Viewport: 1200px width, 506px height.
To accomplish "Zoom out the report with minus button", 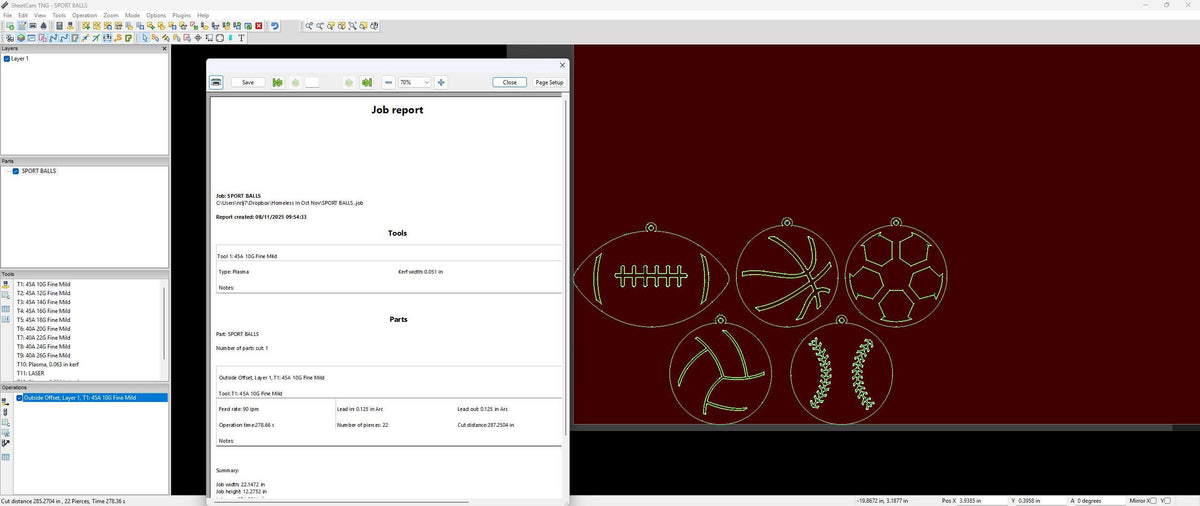I will coord(388,82).
